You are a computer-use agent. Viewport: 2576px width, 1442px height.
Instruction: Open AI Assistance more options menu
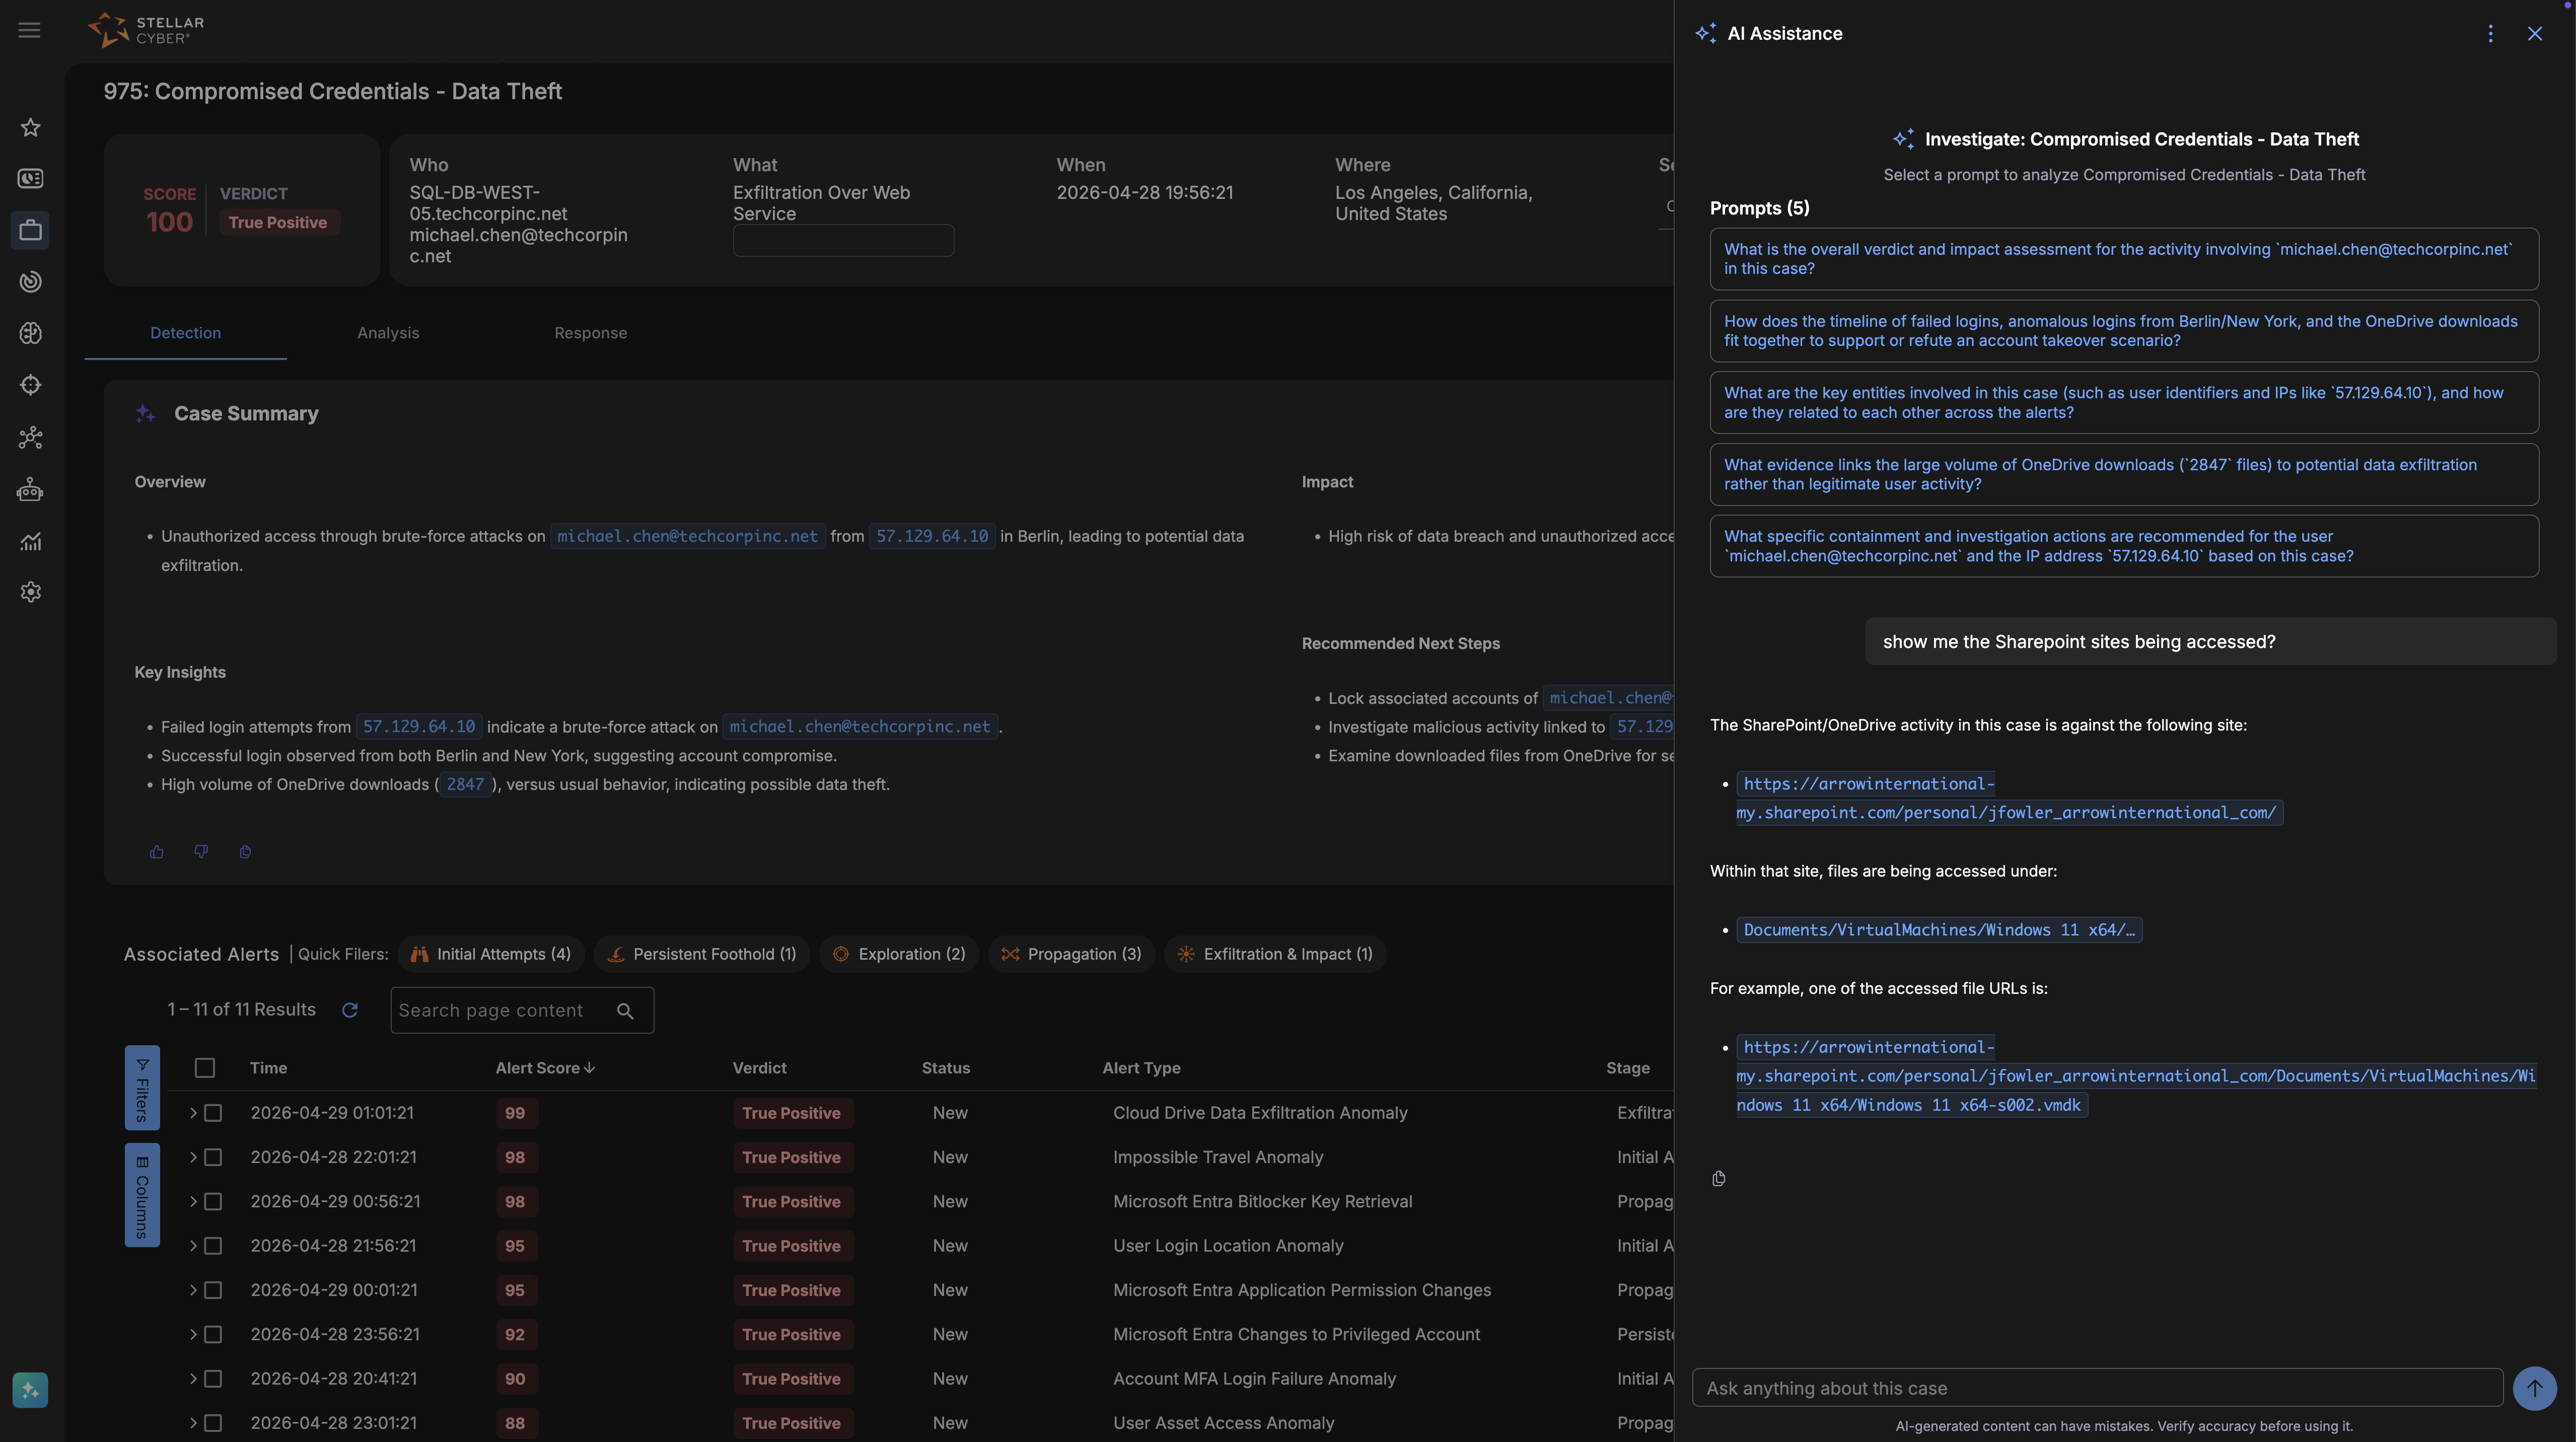pos(2491,34)
